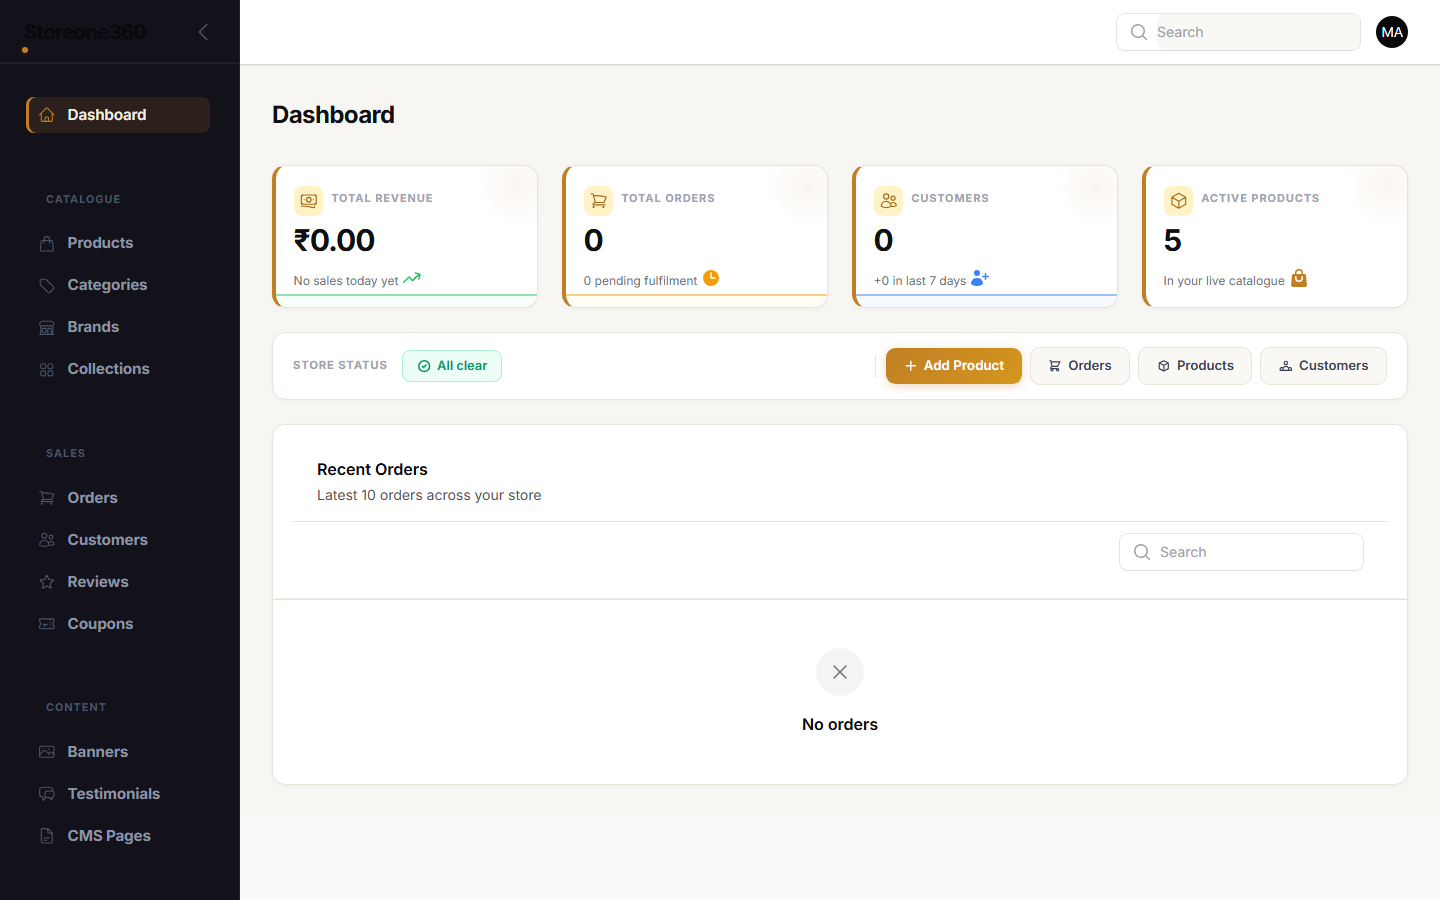Click the Recent Orders heading
The width and height of the screenshot is (1440, 900).
[372, 470]
